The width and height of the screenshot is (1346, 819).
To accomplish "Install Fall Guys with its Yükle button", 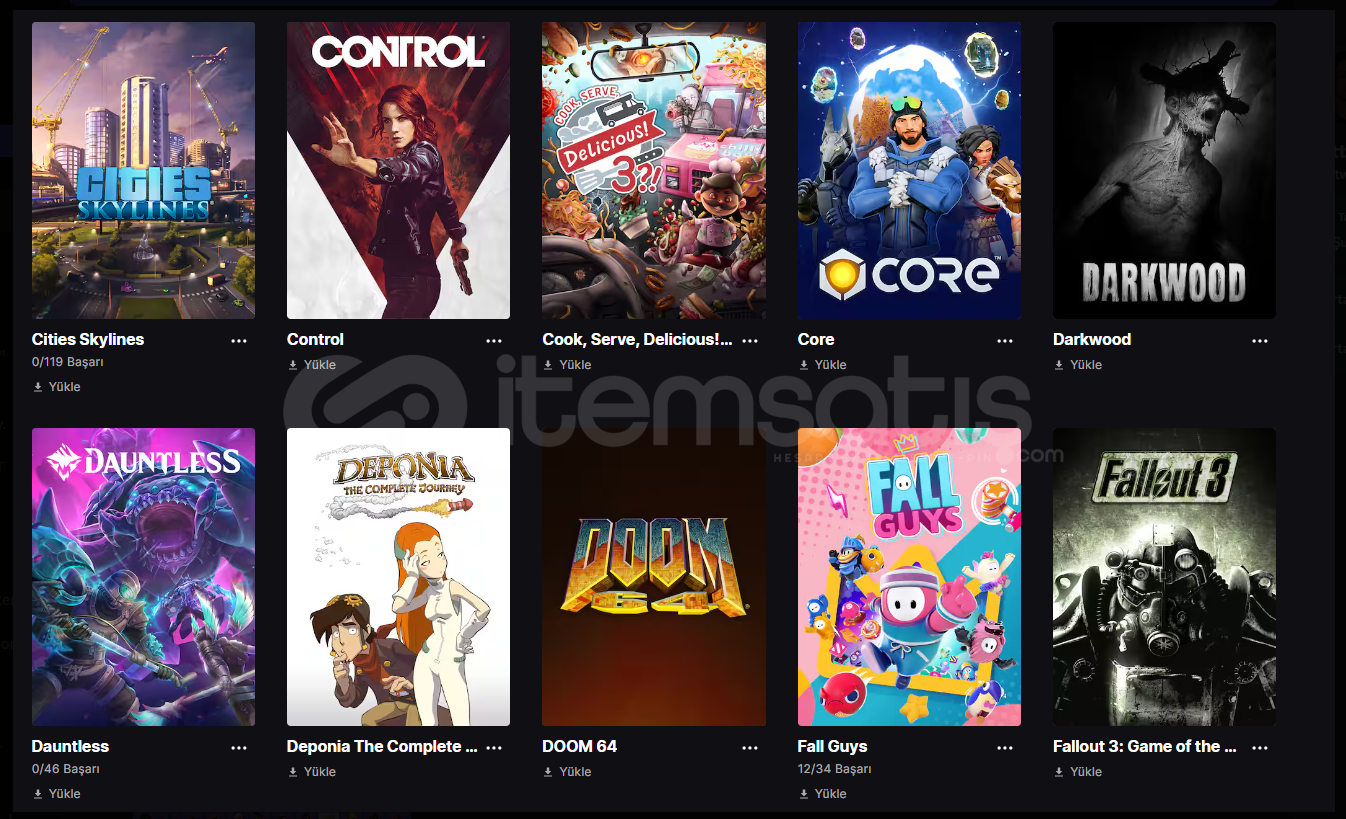I will (822, 794).
